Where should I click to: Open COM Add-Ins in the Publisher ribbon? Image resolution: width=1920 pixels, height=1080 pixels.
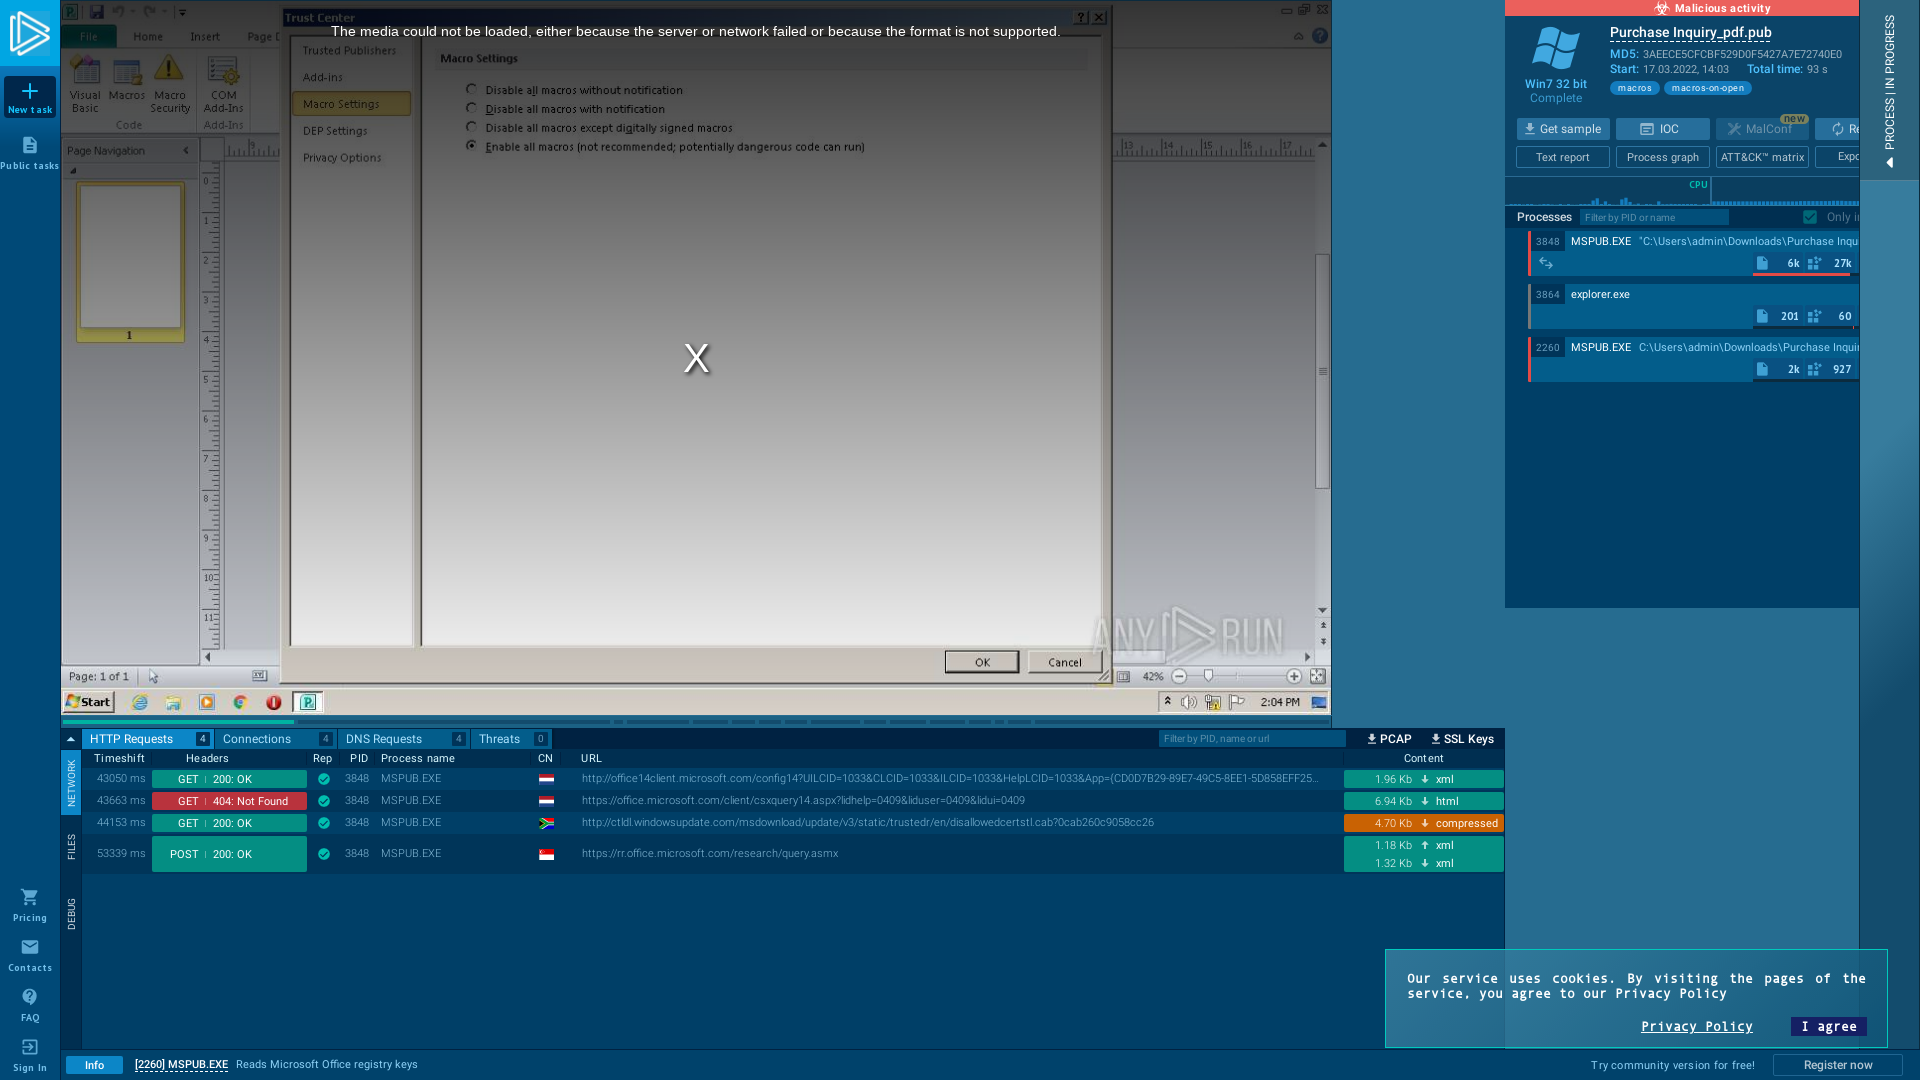coord(223,84)
